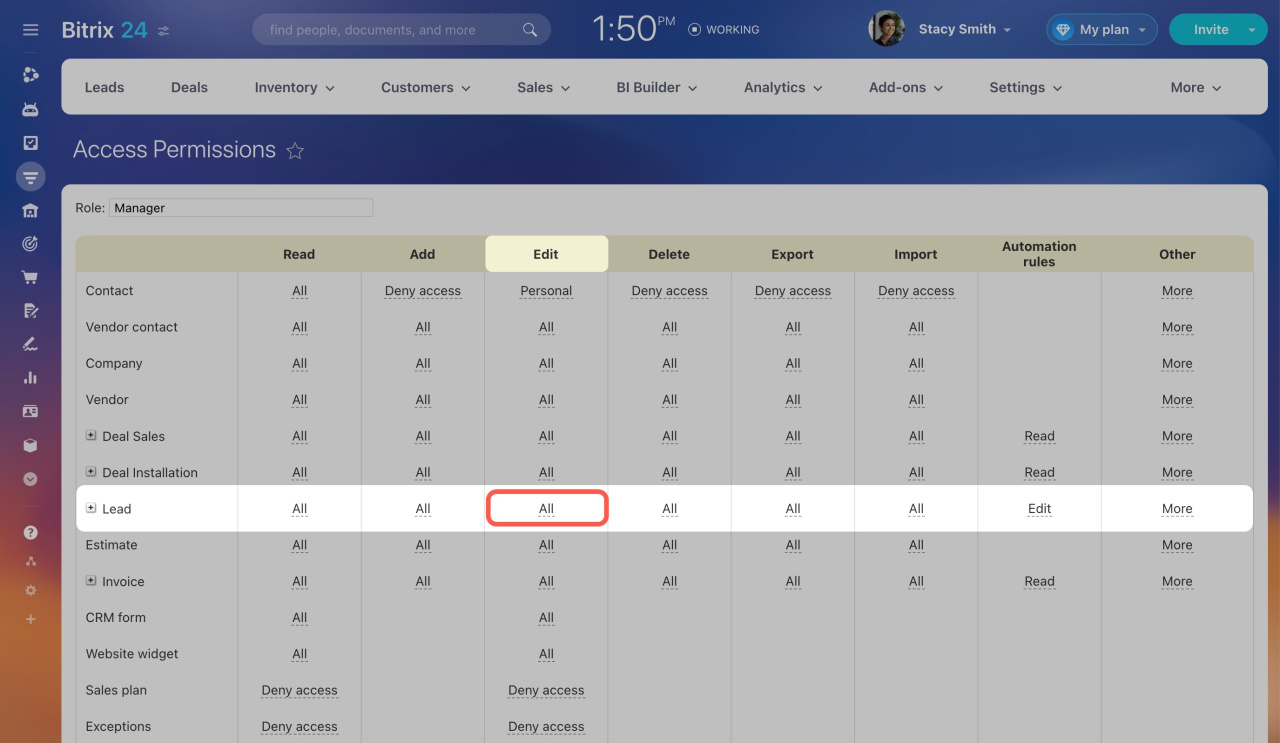Click the Role name input field

click(240, 208)
